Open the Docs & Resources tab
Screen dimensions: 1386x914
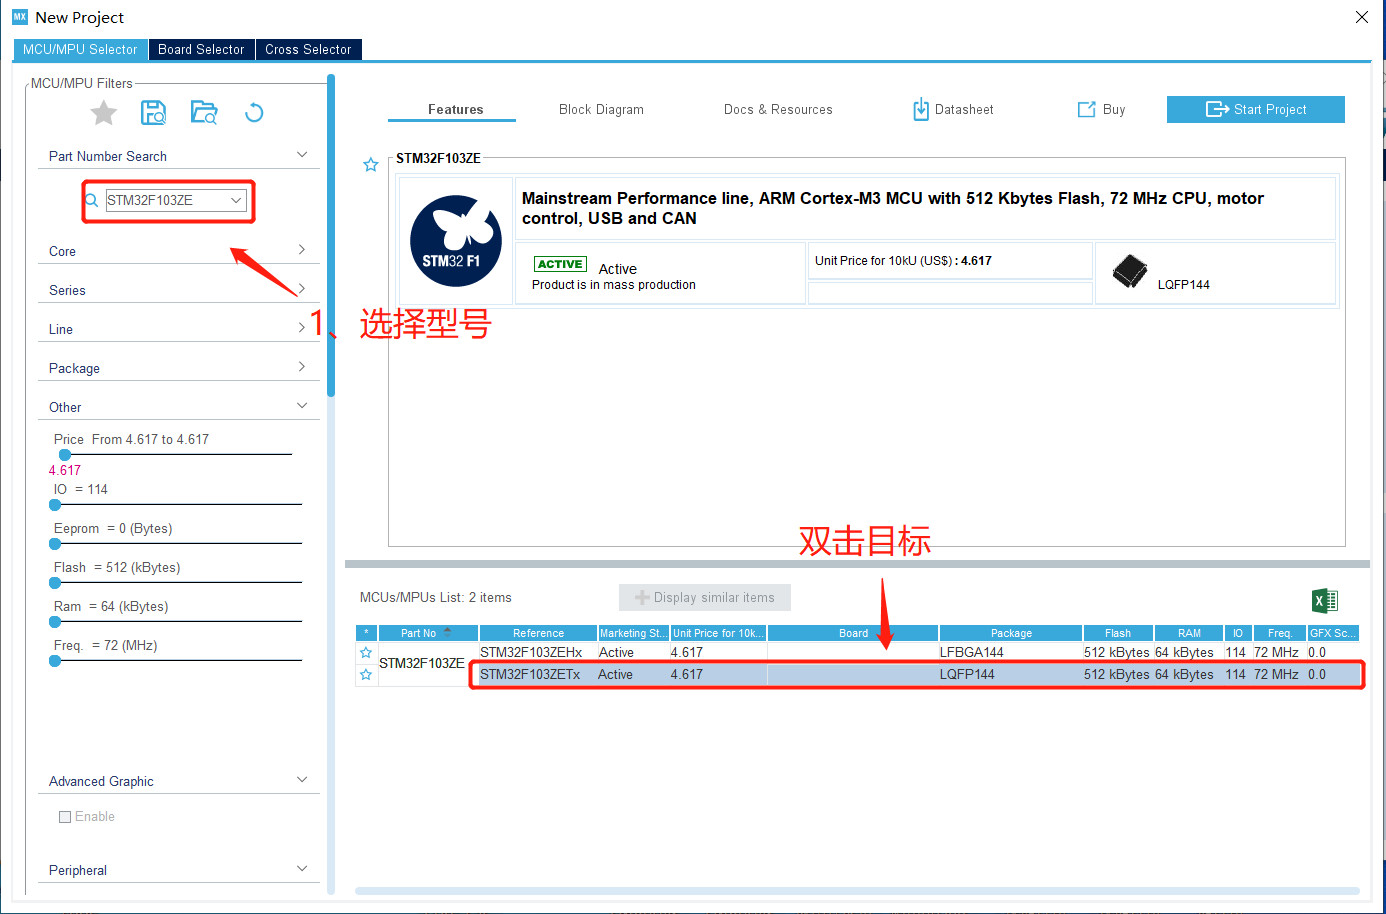[x=778, y=110]
